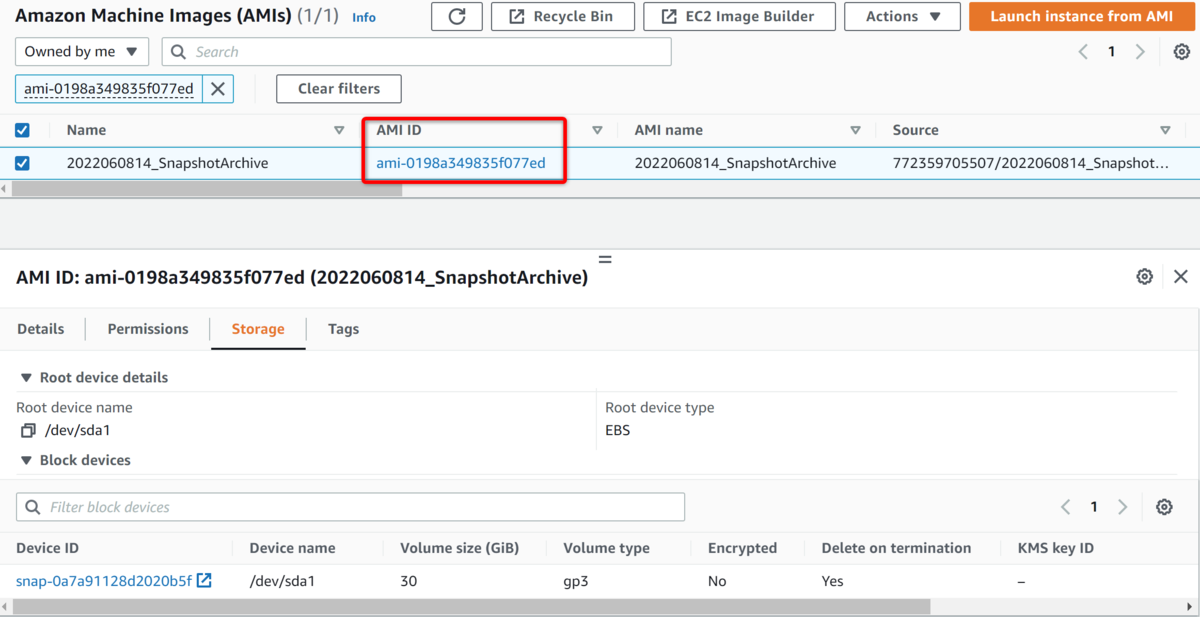This screenshot has width=1200, height=617.
Task: Open snapshot snap-0a7a91128d2020b5f link
Action: (x=104, y=581)
